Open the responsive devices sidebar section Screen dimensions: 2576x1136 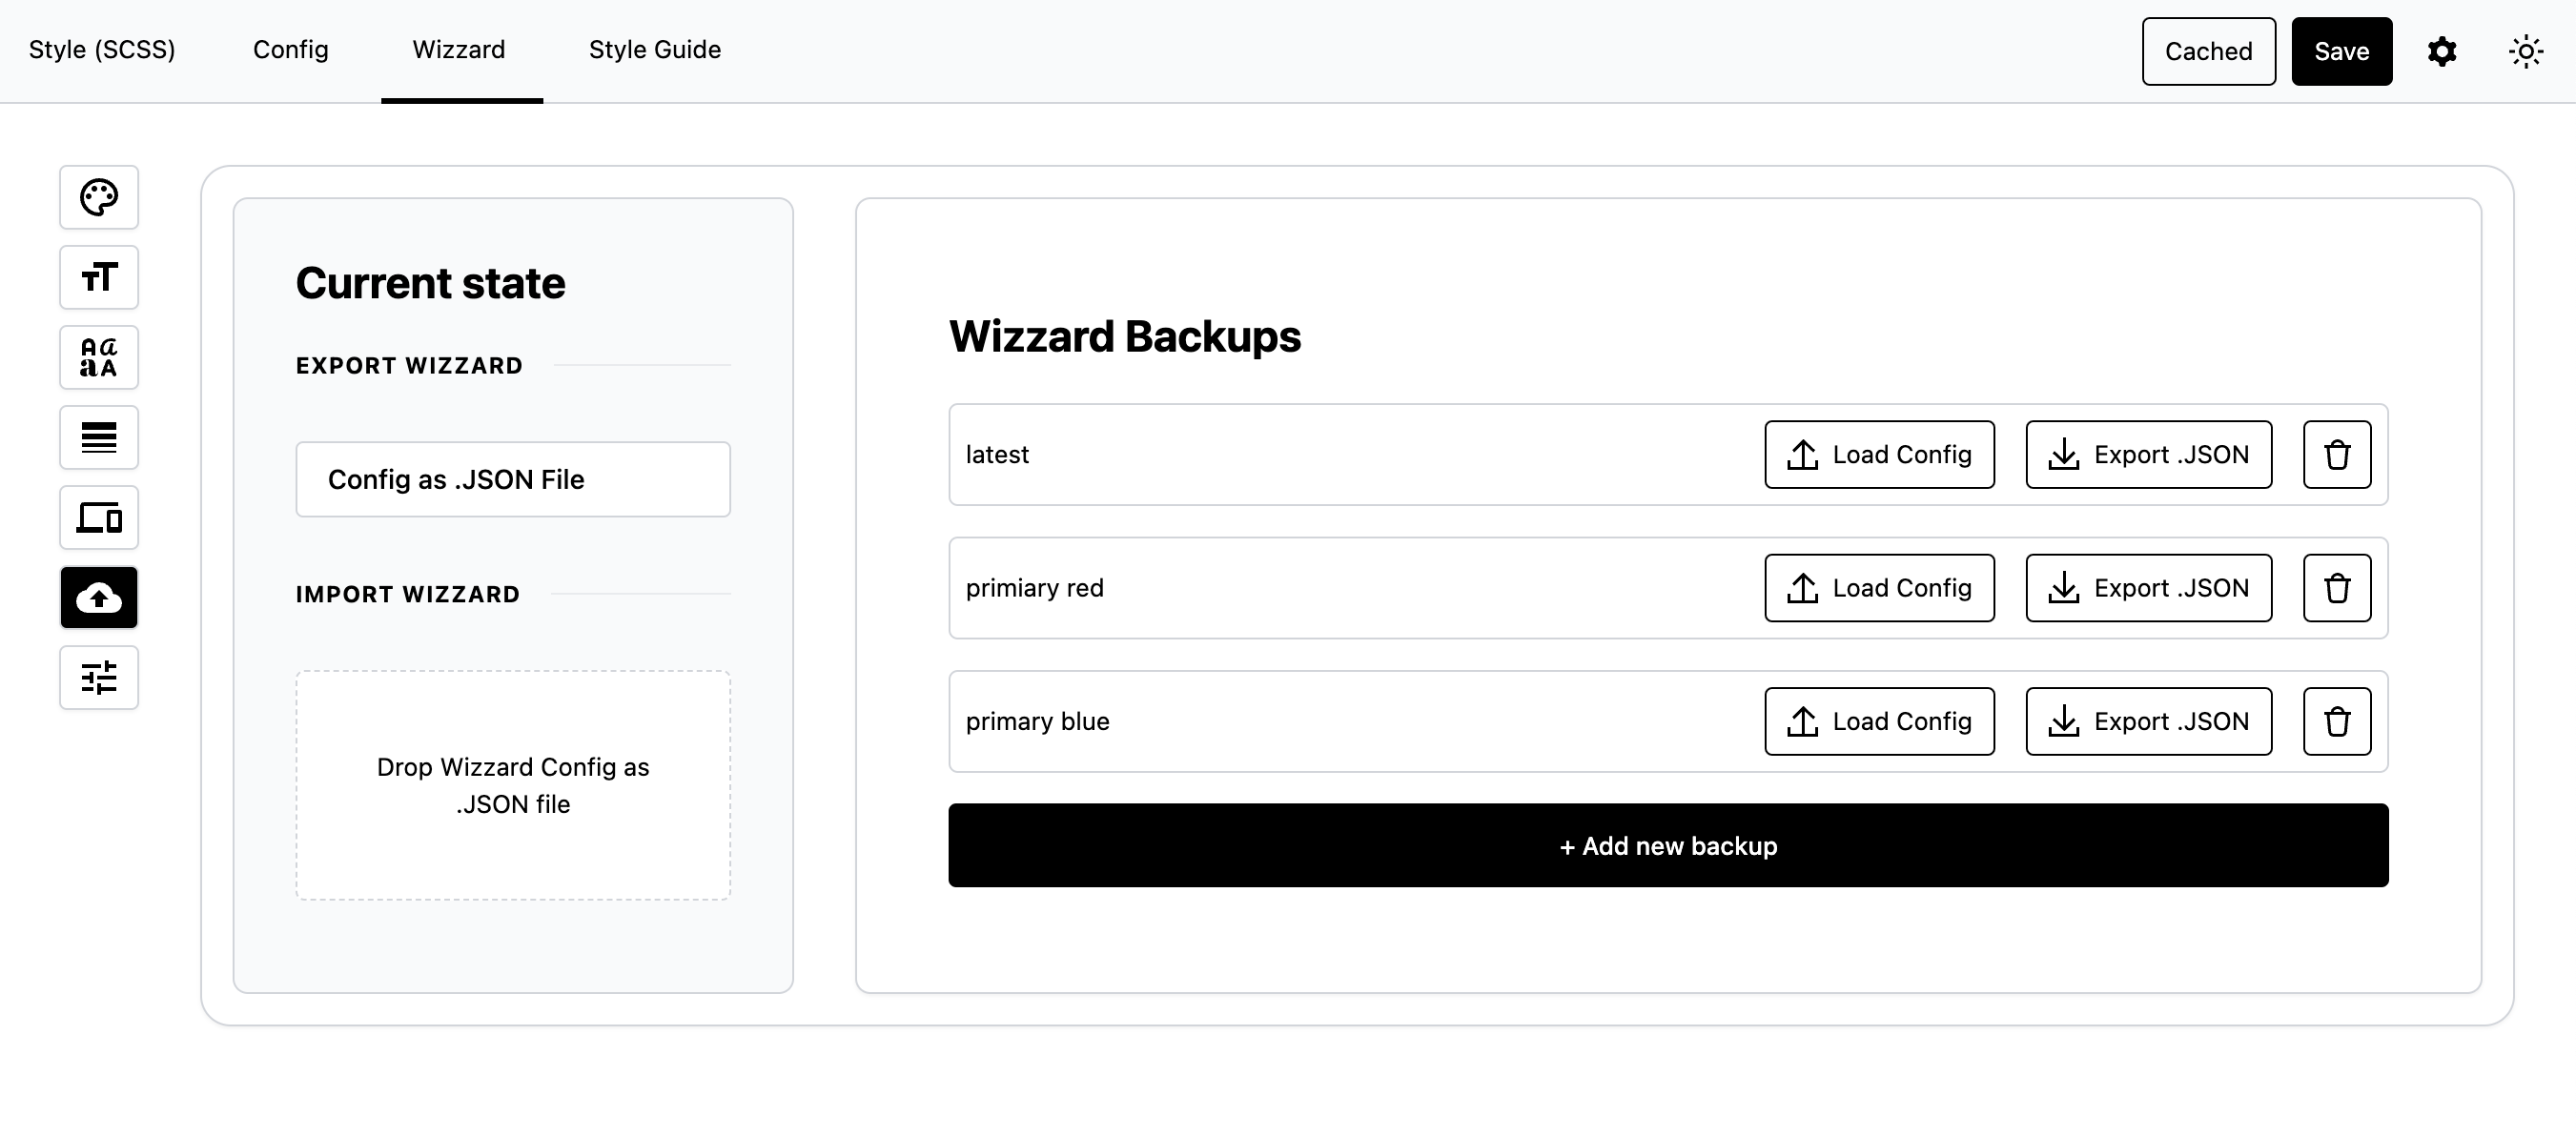(99, 517)
